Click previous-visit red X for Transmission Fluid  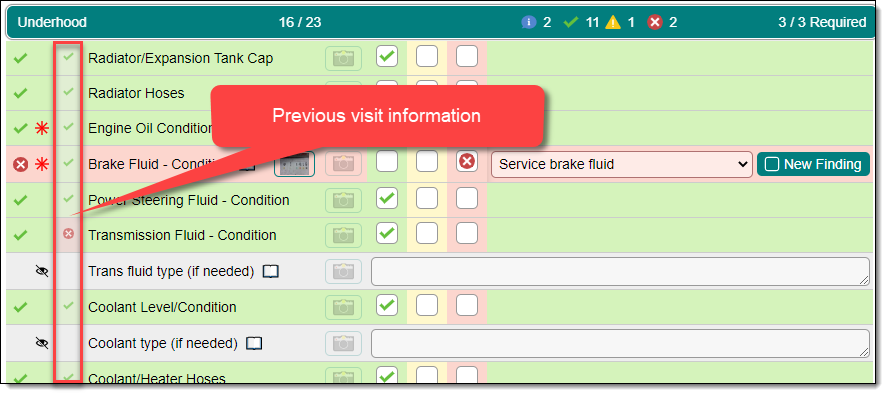(x=68, y=233)
